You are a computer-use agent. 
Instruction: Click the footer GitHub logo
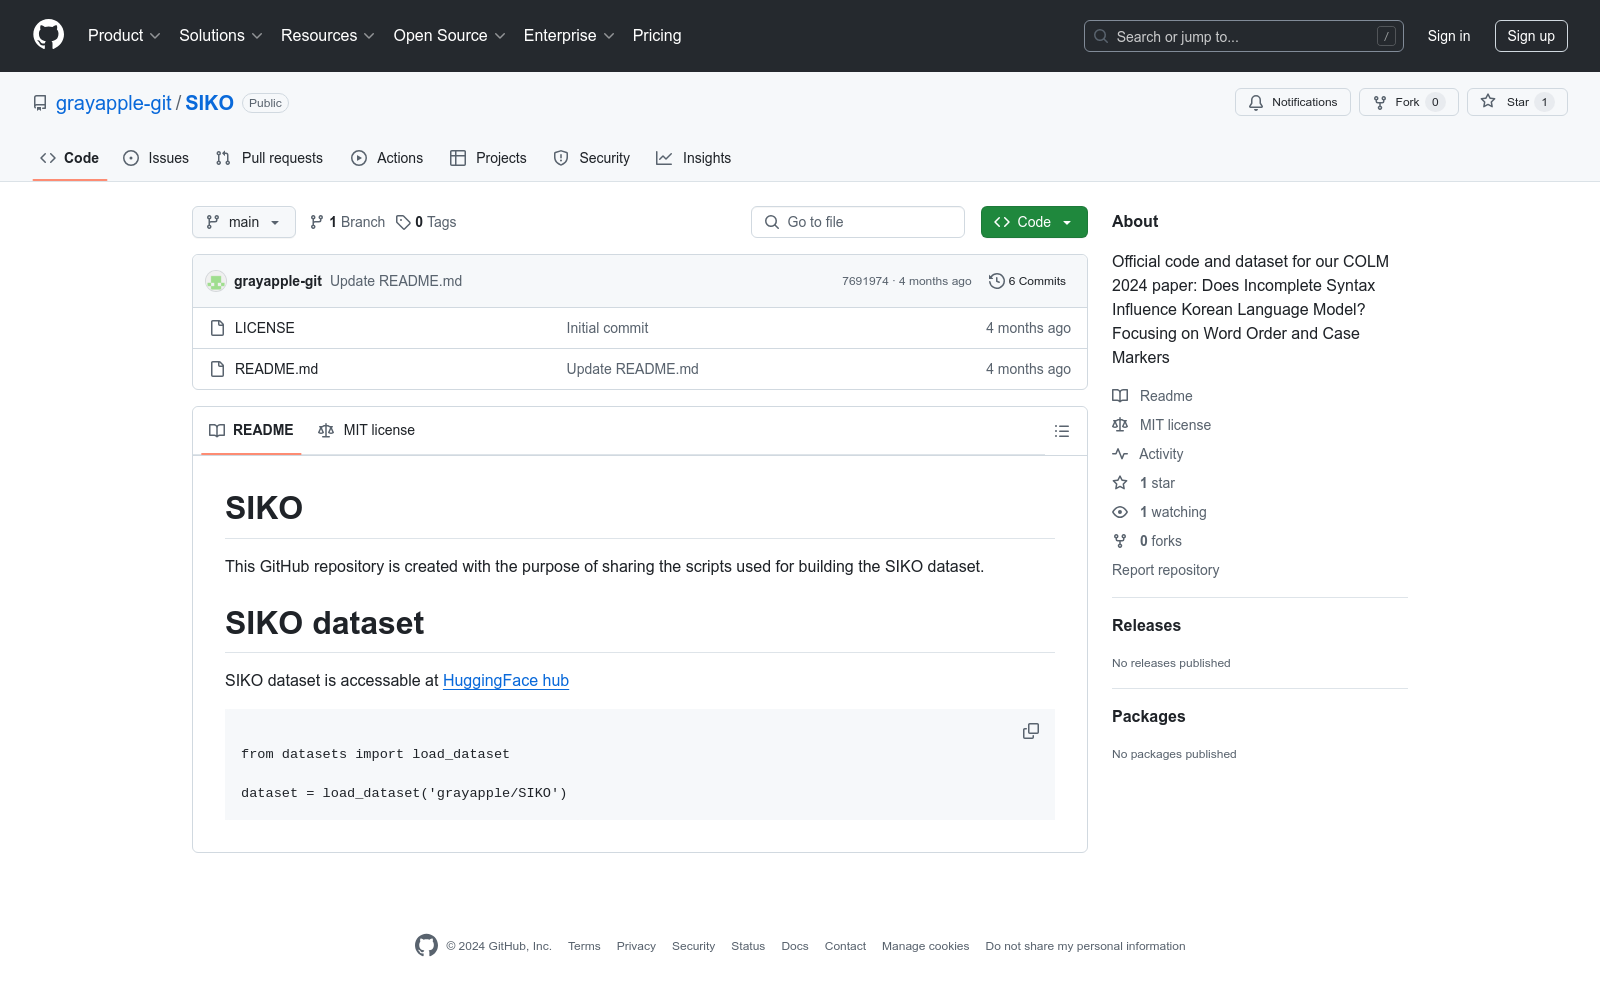(426, 945)
